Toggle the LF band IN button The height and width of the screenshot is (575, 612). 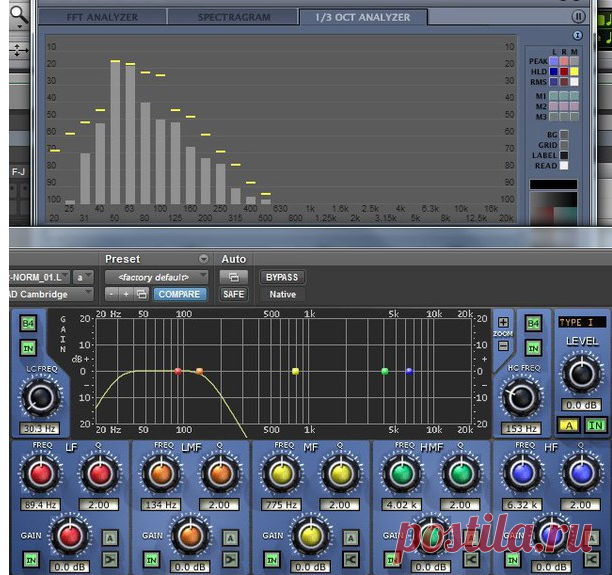click(x=31, y=561)
